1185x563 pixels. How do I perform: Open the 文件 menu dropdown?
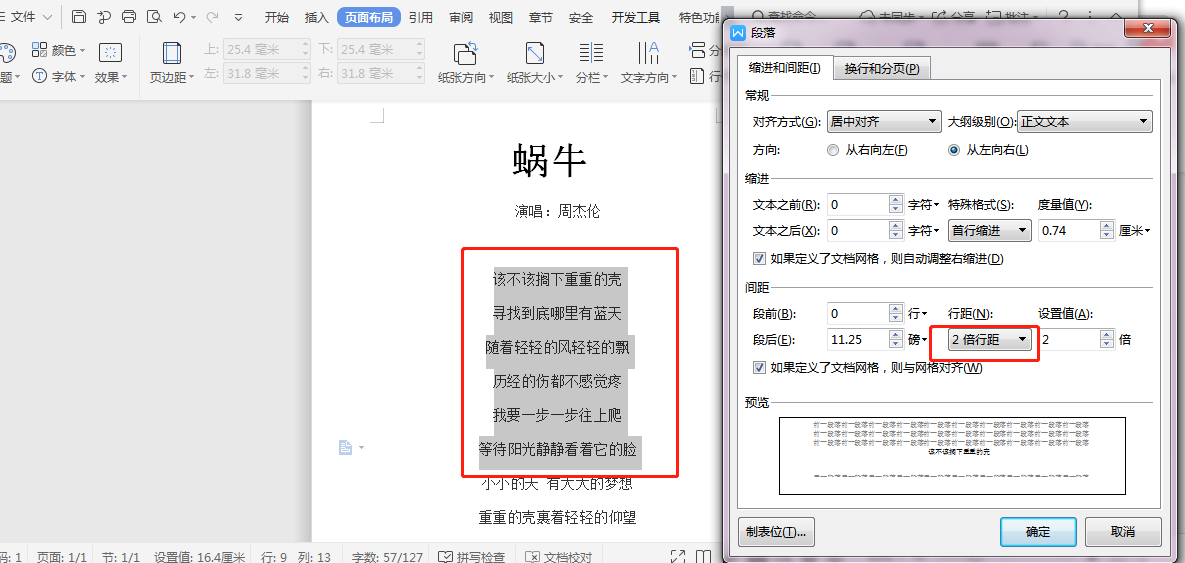click(31, 17)
